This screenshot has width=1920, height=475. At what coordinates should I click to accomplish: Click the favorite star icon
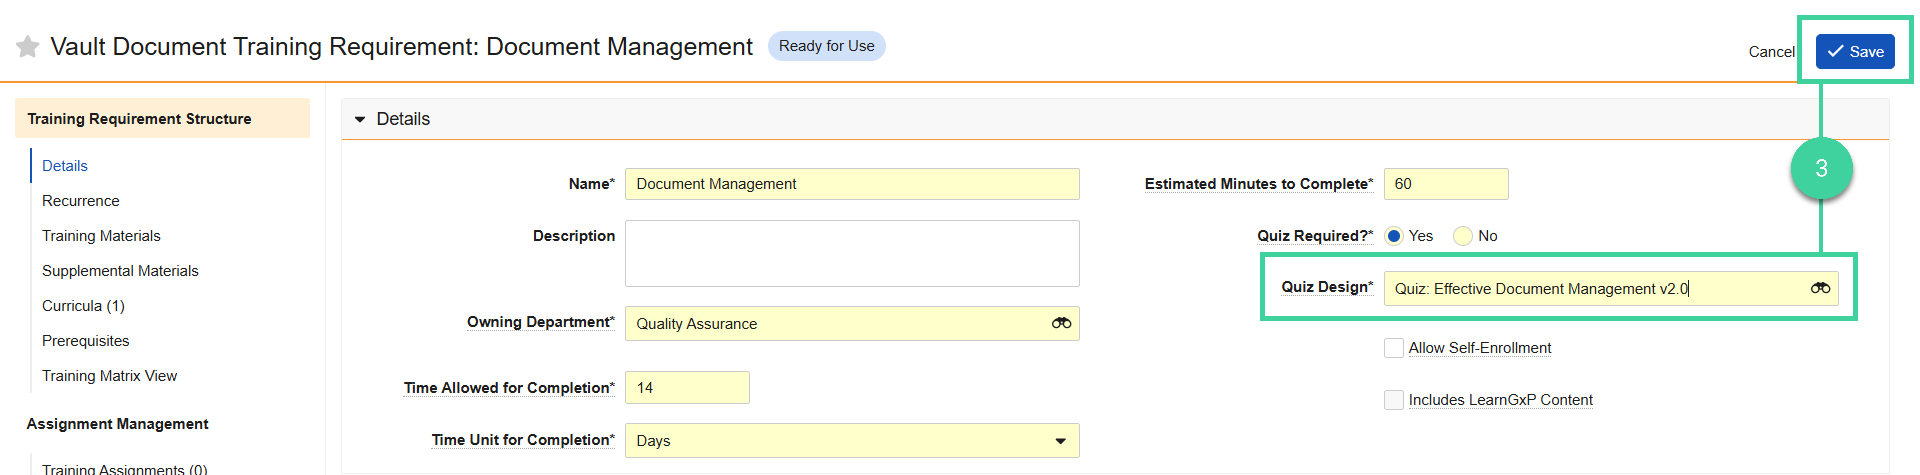(x=28, y=47)
